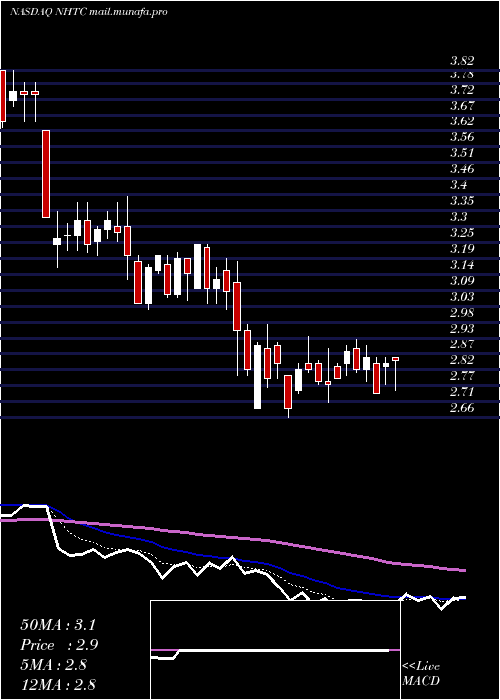Click the 3.19 price axis label
500x700 pixels.
(462, 249)
